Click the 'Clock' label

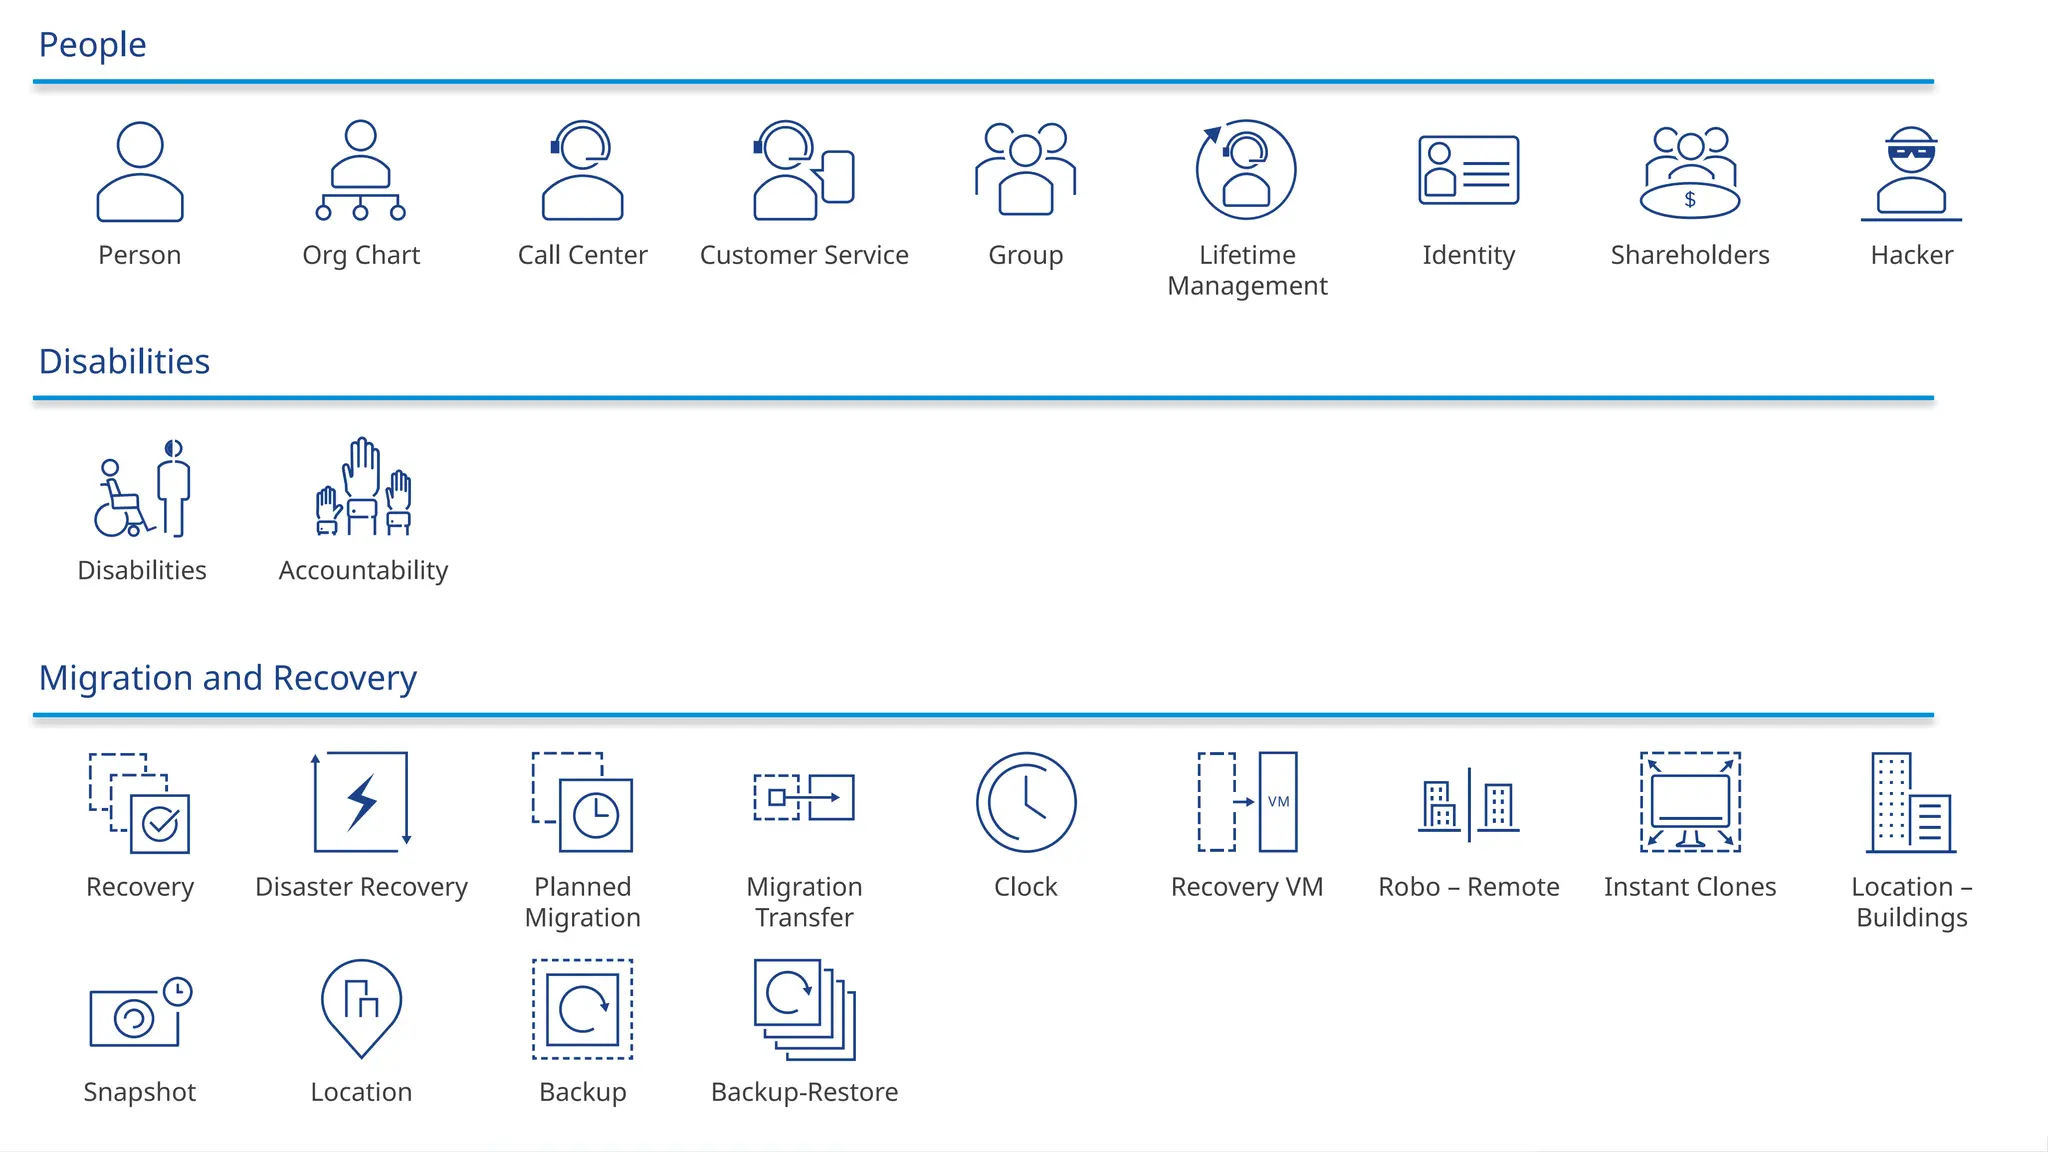1026,887
